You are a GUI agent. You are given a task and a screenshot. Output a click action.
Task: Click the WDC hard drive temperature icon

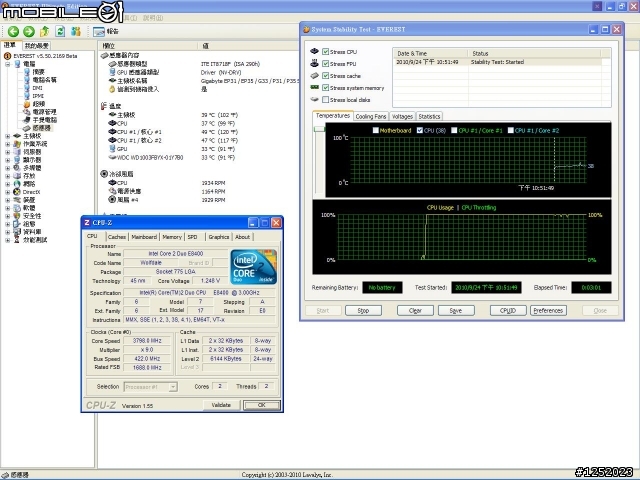pos(112,157)
